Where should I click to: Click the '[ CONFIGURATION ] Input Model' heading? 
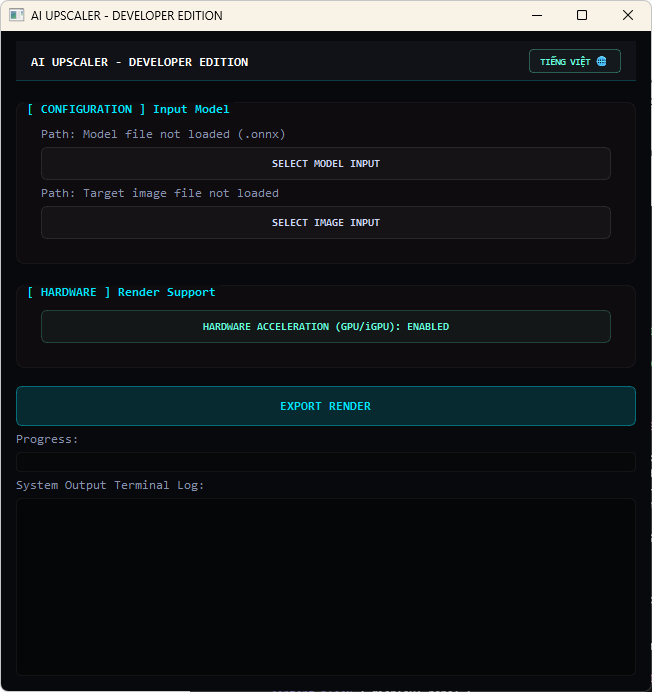(x=128, y=109)
